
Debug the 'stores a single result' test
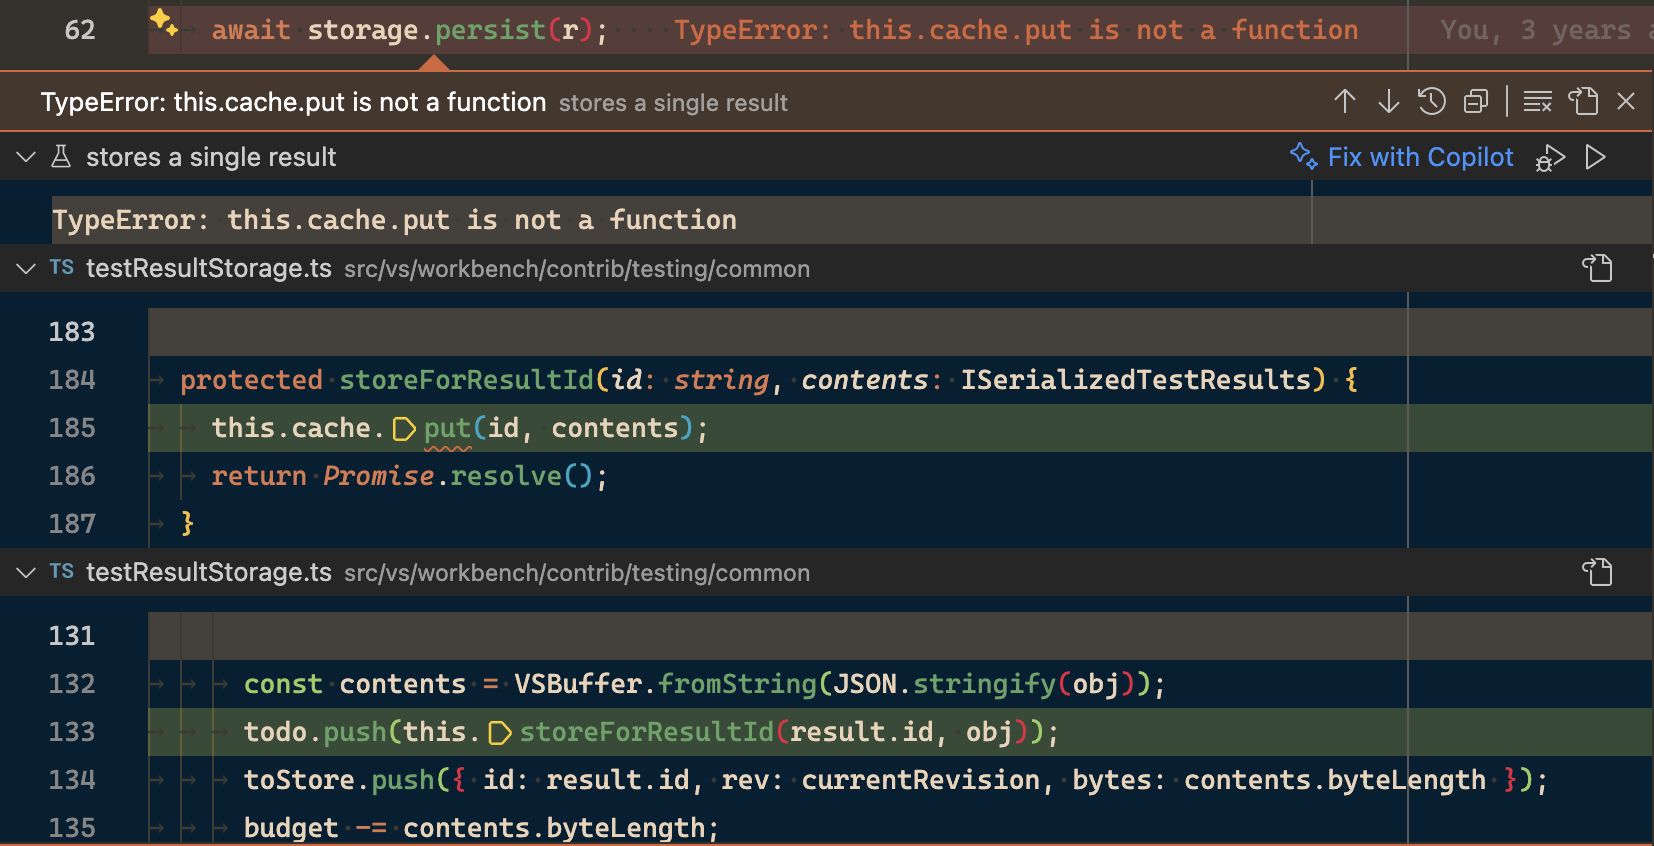1550,158
